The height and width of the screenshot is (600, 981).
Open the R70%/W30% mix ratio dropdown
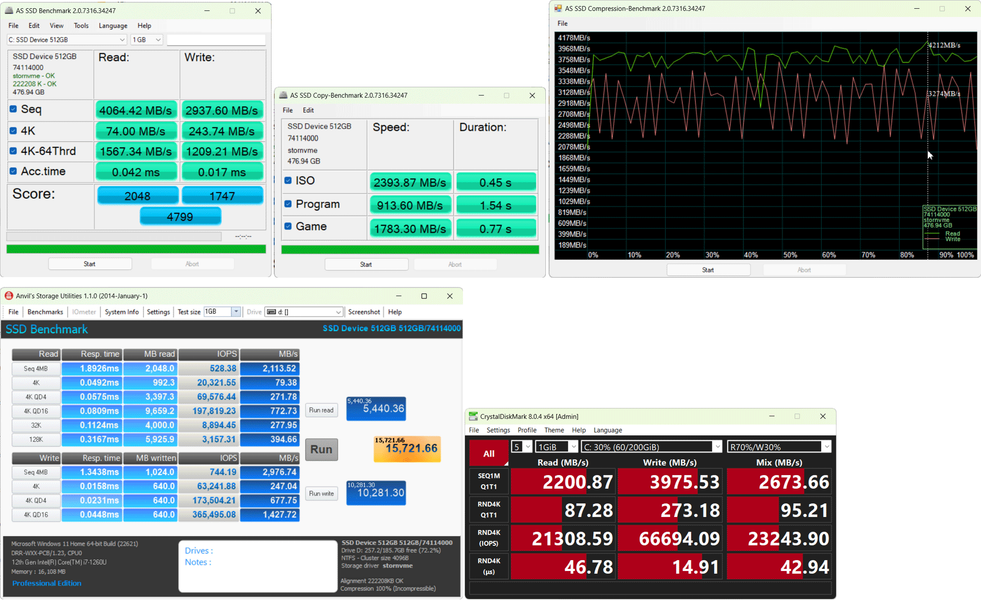pos(779,447)
